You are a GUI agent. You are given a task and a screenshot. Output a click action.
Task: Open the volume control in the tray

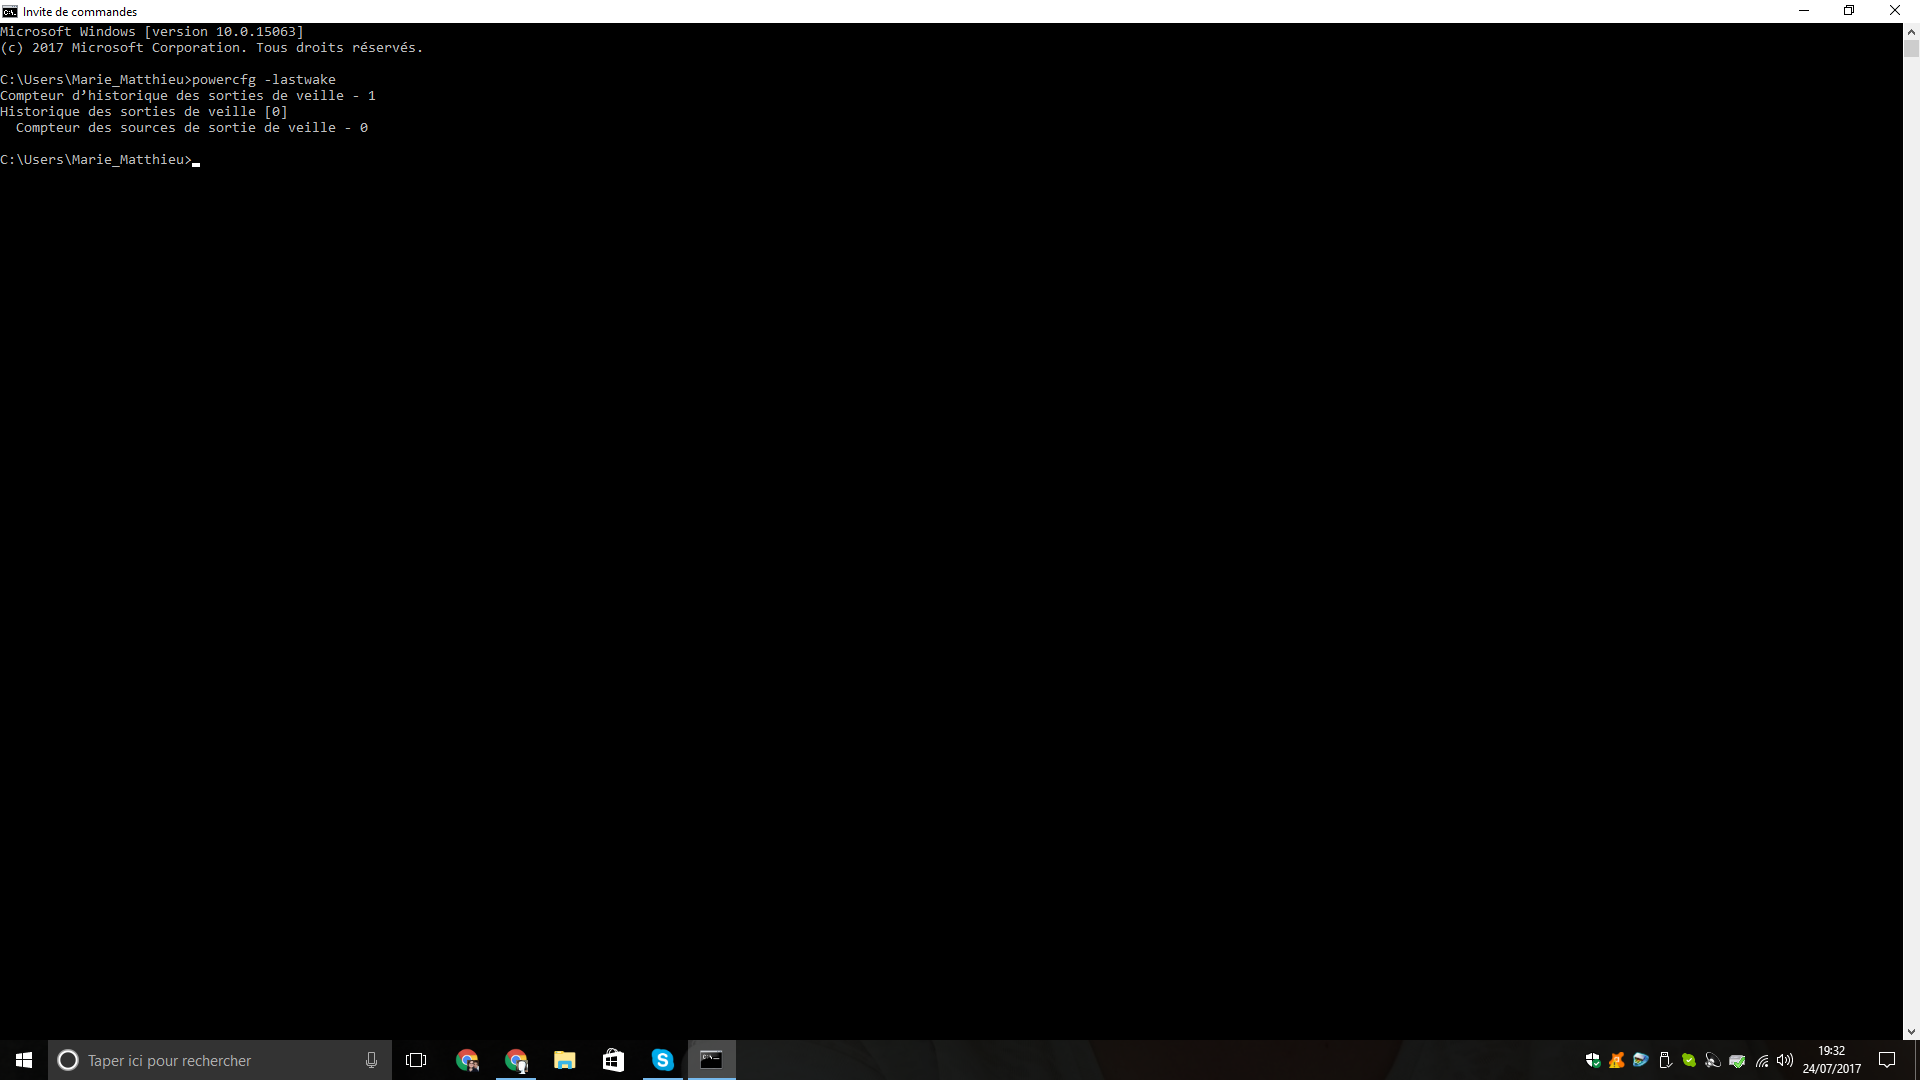coord(1785,1060)
